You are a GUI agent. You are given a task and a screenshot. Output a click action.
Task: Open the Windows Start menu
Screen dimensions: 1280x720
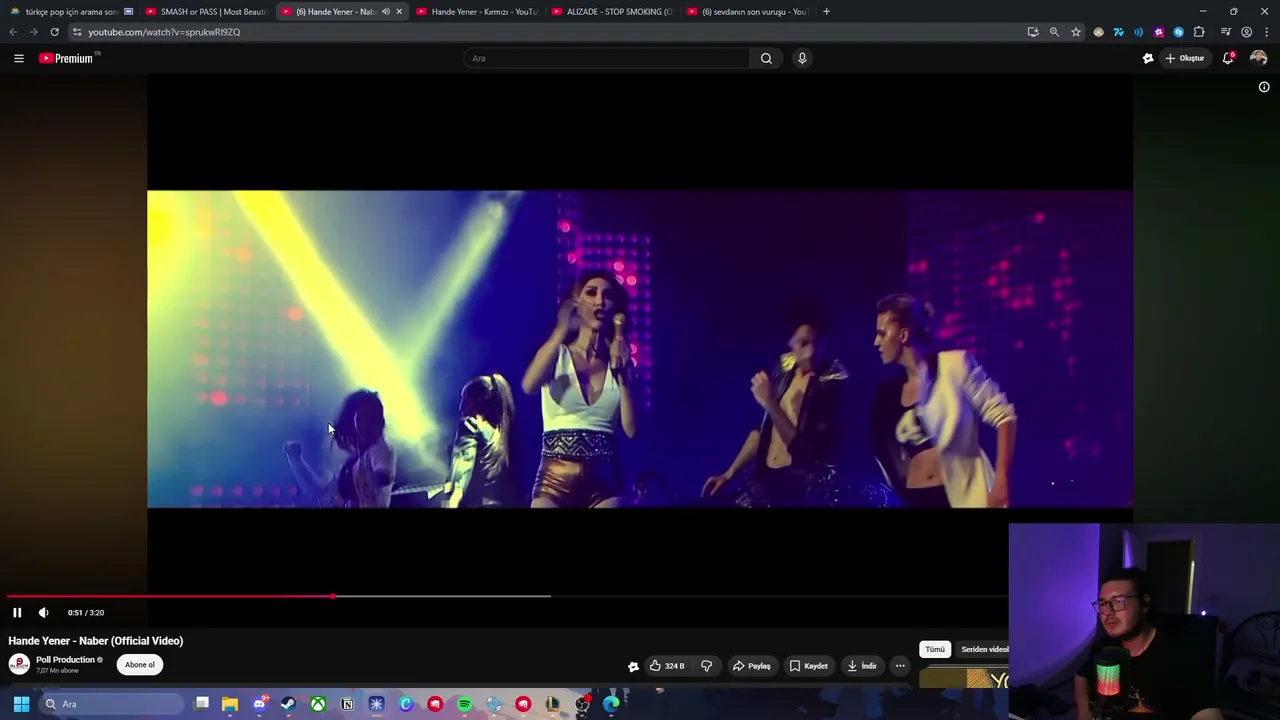[21, 704]
